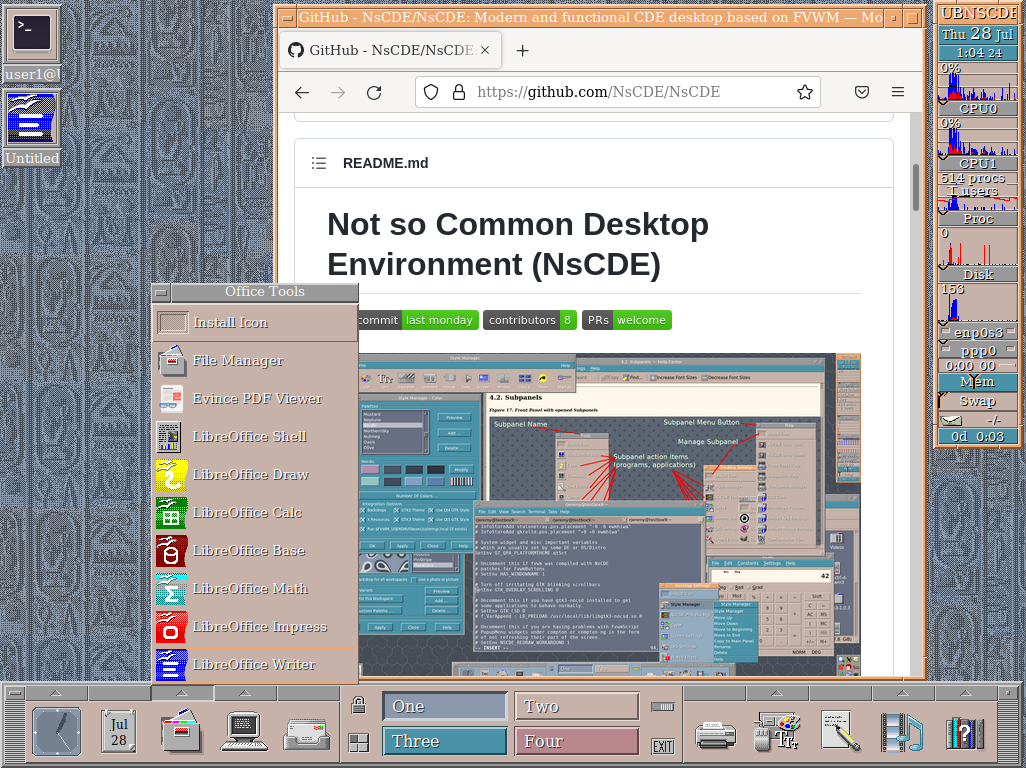
Task: Open the Help viewer from the front panel
Action: [964, 732]
